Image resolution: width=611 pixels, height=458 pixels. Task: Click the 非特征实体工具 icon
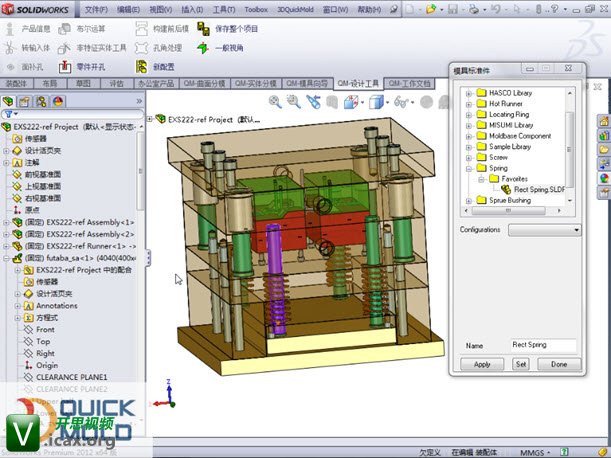pyautogui.click(x=64, y=48)
